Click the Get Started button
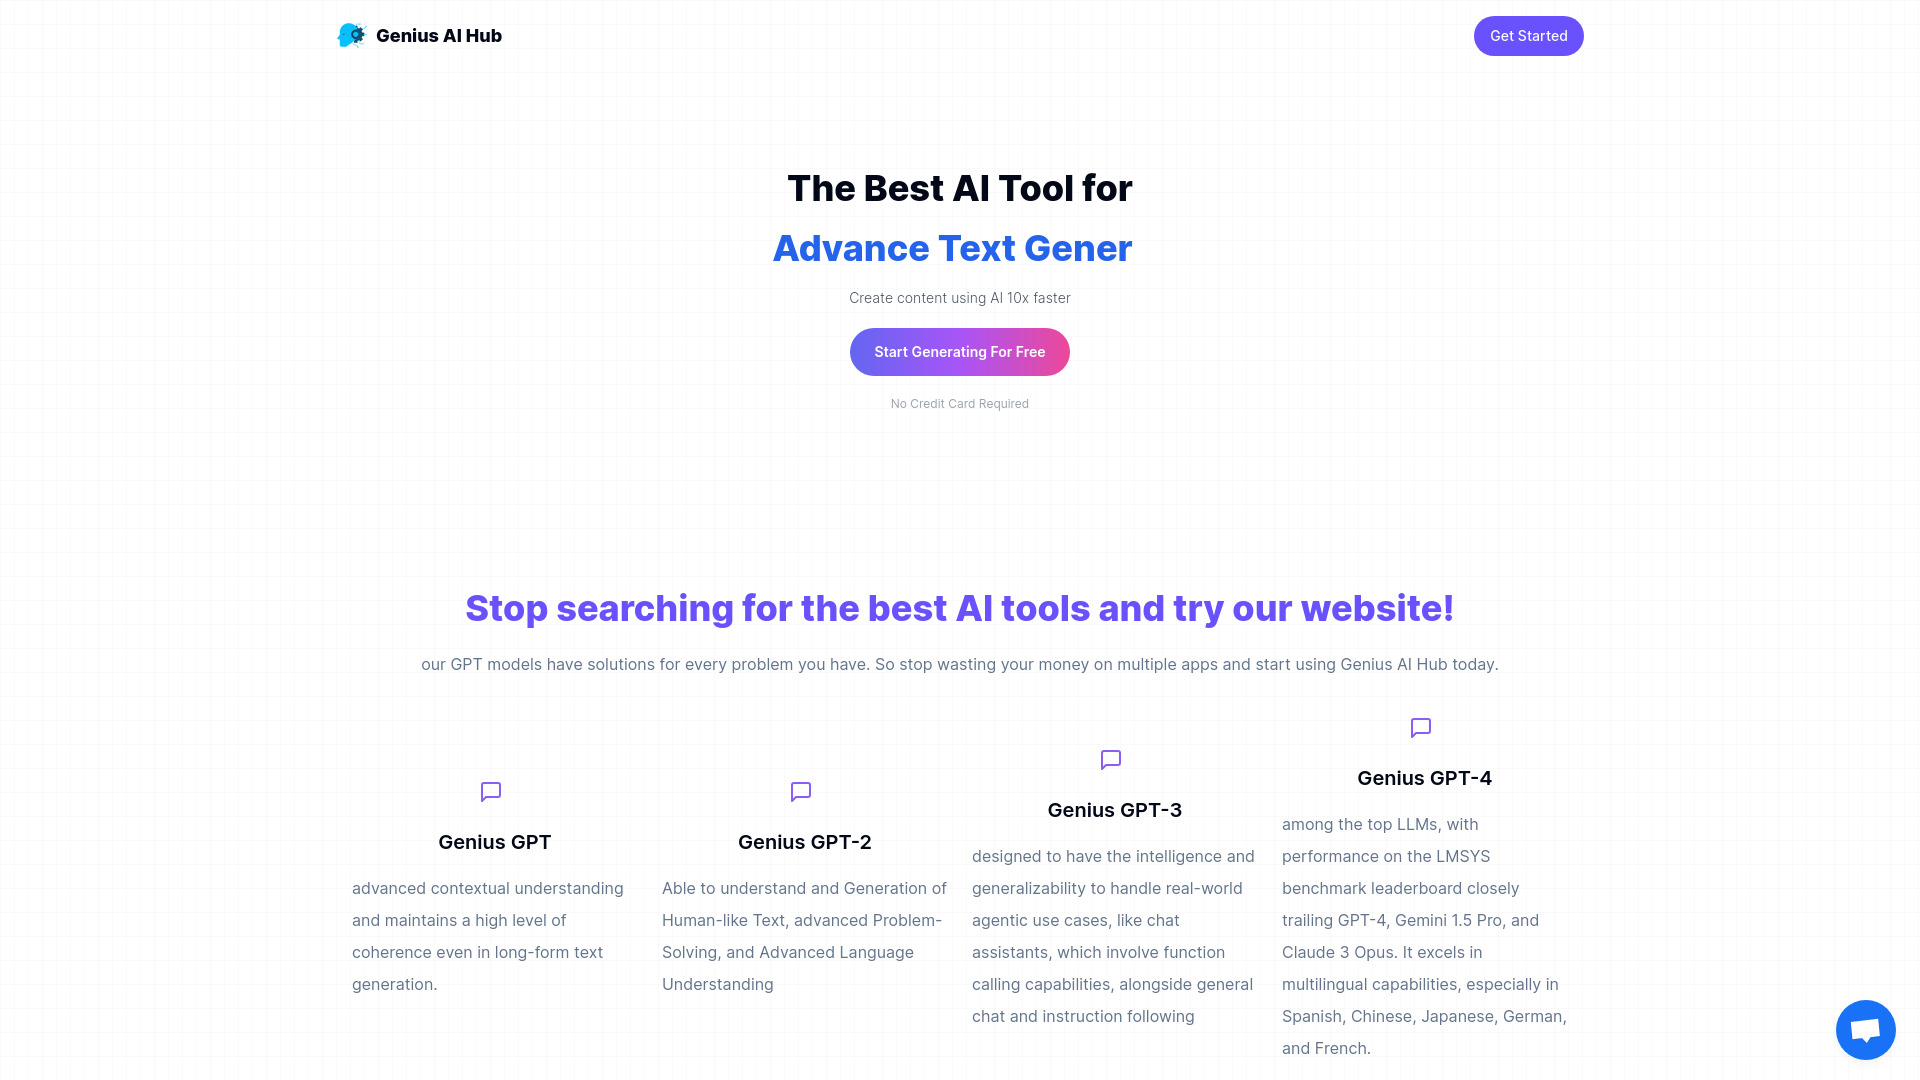 1528,36
